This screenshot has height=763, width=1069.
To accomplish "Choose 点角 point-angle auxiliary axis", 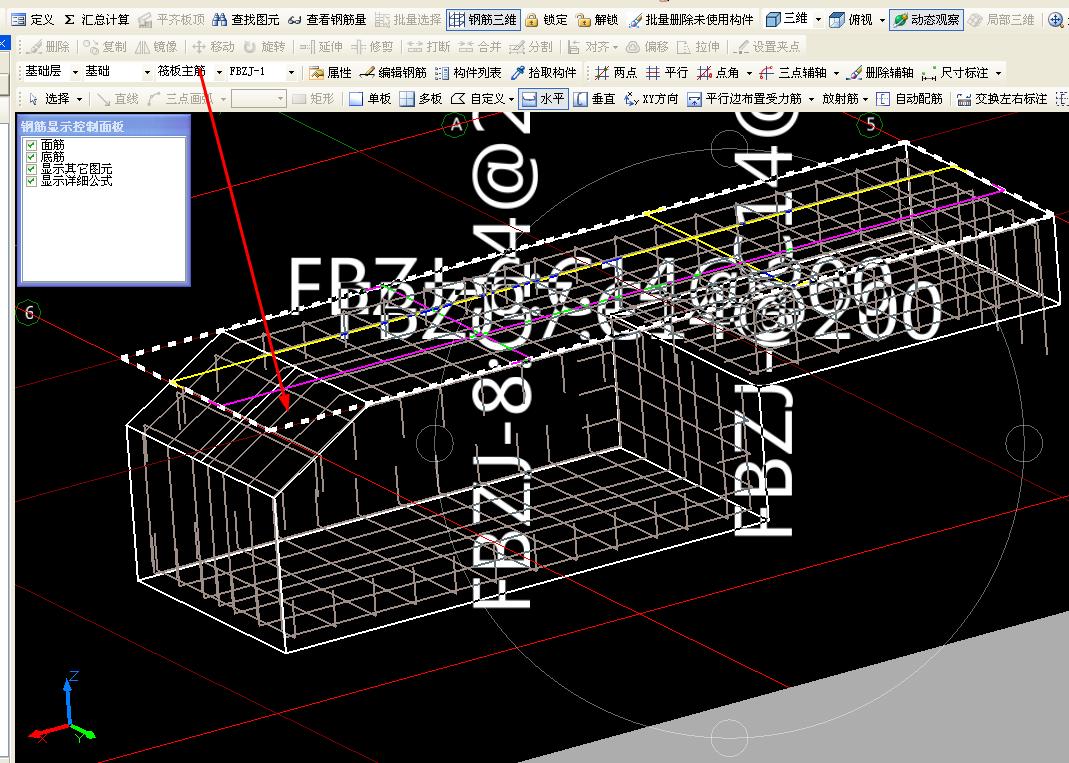I will click(719, 72).
